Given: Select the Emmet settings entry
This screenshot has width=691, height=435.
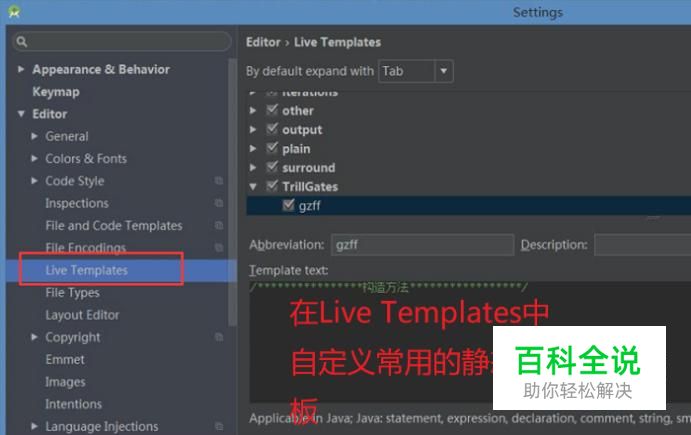Looking at the screenshot, I should [65, 359].
